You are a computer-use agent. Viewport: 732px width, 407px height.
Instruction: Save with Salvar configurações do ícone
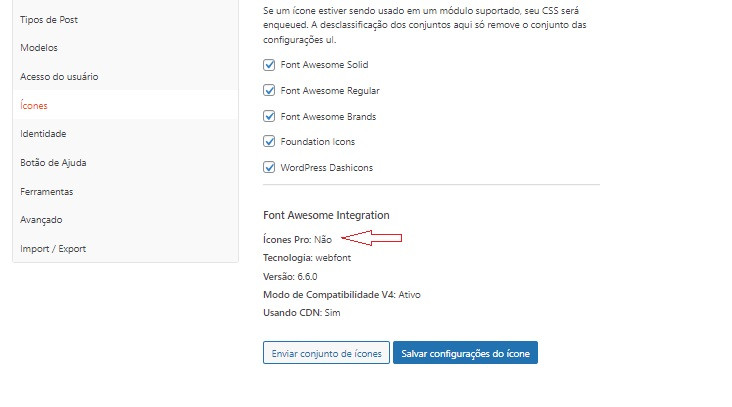coord(465,353)
